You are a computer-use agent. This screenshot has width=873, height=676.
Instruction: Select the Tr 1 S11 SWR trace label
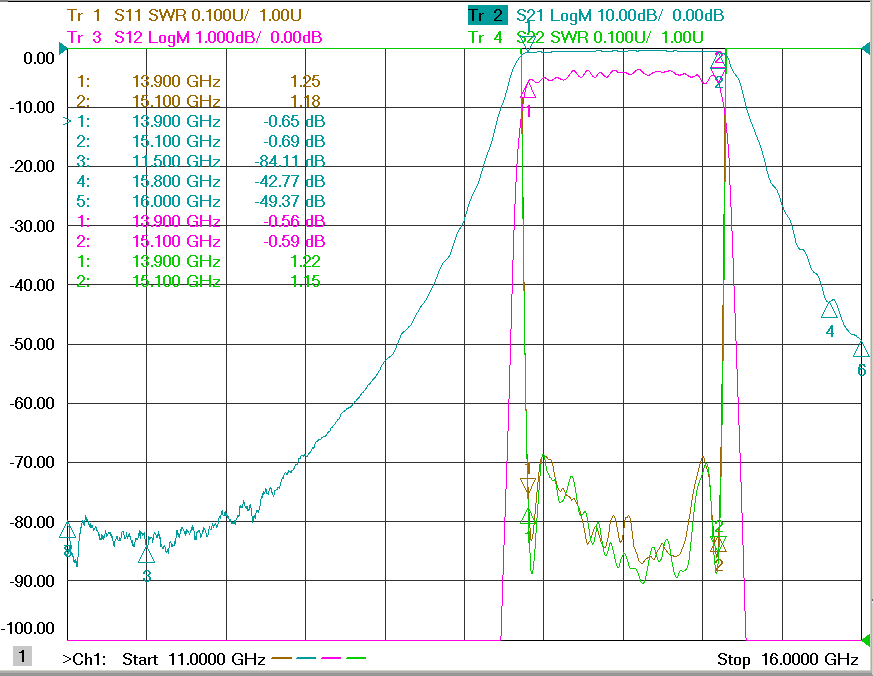[184, 15]
